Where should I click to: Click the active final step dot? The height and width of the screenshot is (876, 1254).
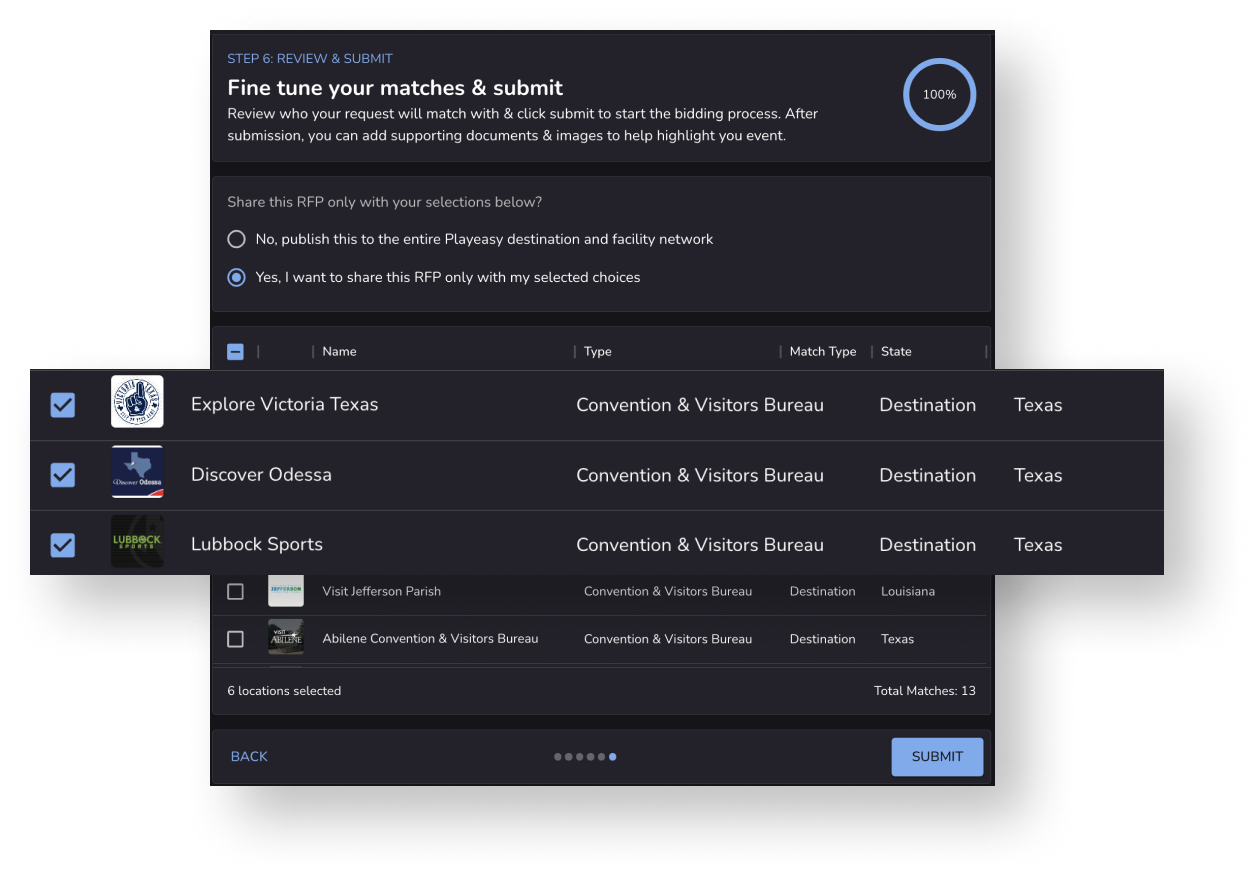point(613,757)
